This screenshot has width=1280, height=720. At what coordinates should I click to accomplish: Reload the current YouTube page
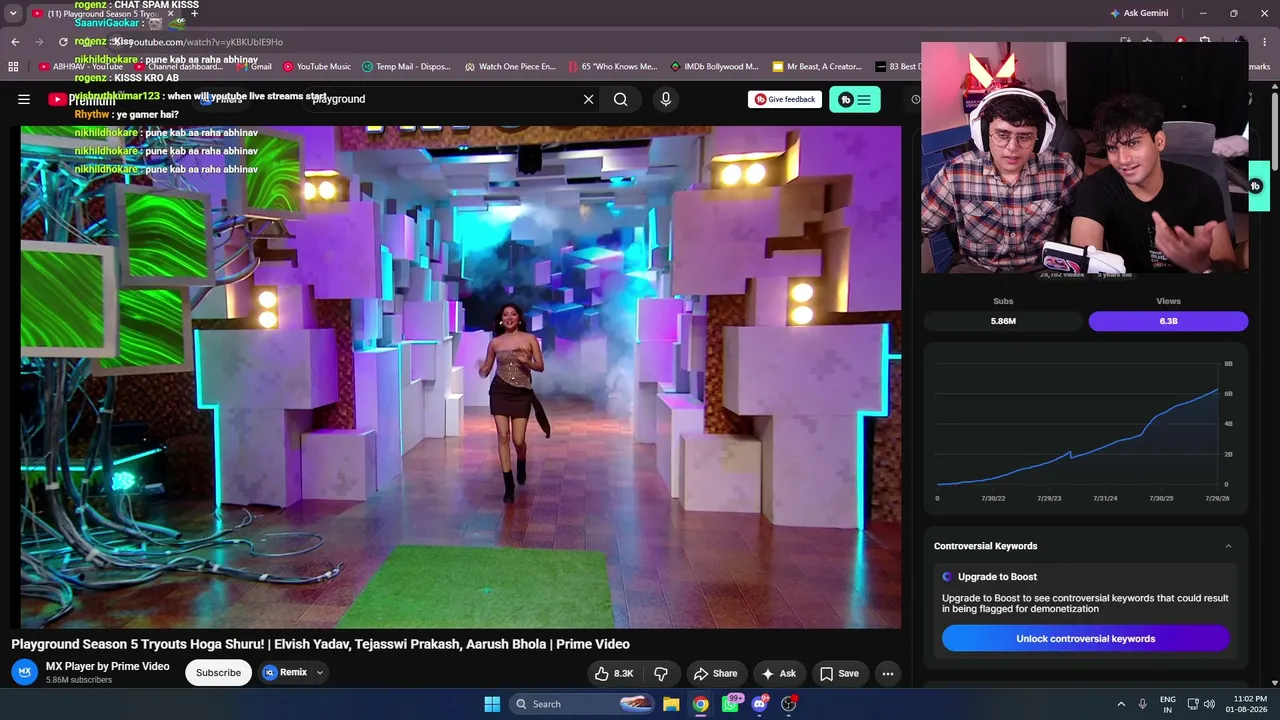coord(63,42)
